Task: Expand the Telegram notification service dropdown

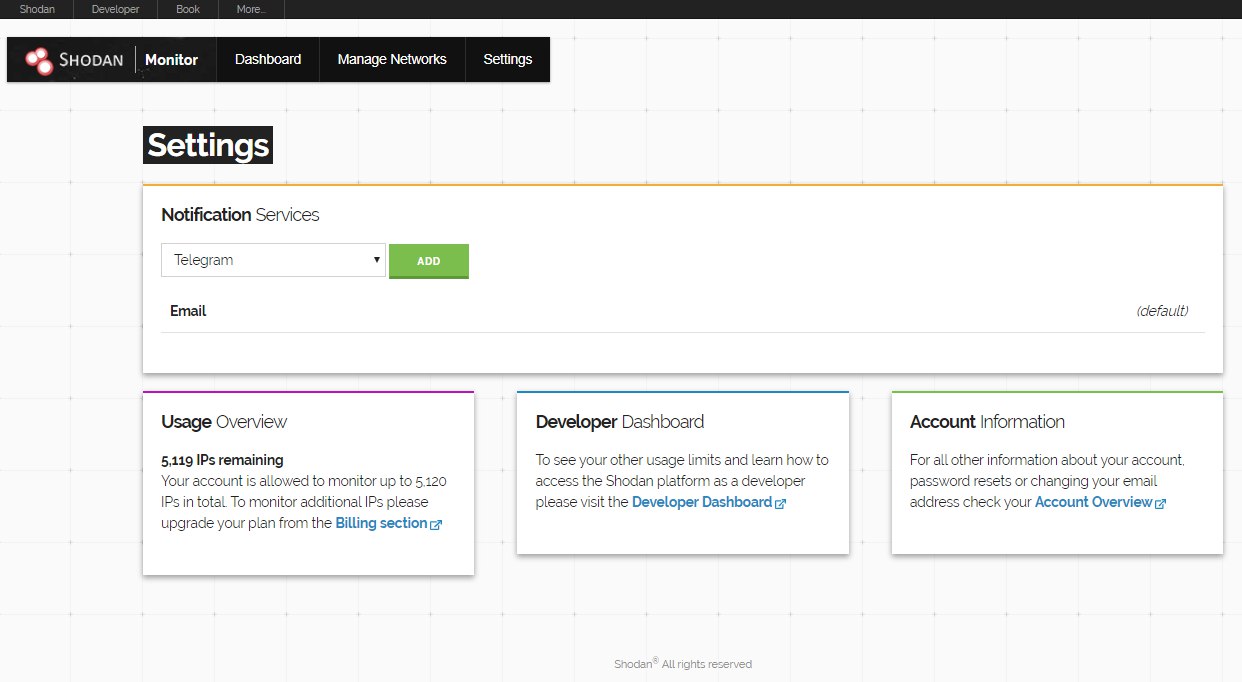Action: pyautogui.click(x=273, y=260)
